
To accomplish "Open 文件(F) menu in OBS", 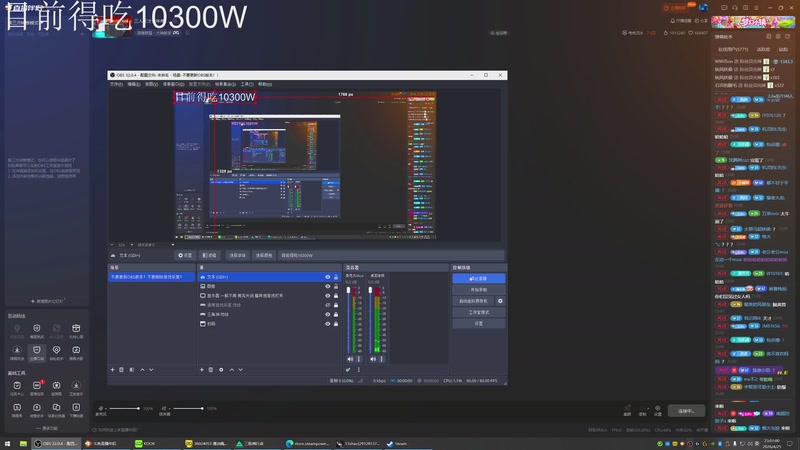I will (x=116, y=84).
